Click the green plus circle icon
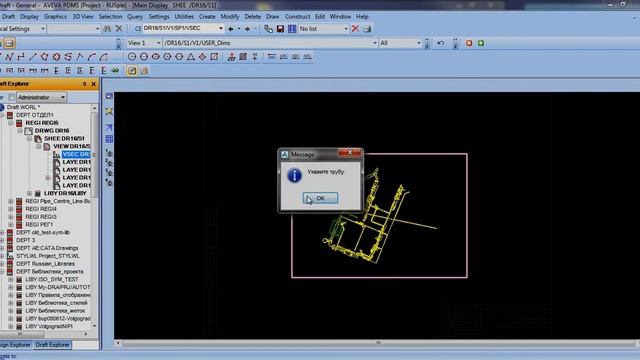 481,43
